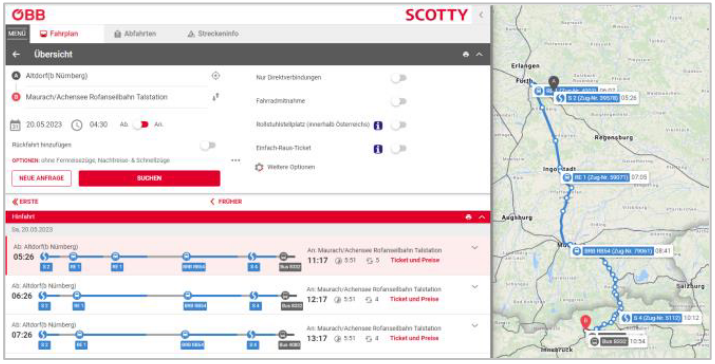Click the back arrow beside Übersicht

(16, 54)
